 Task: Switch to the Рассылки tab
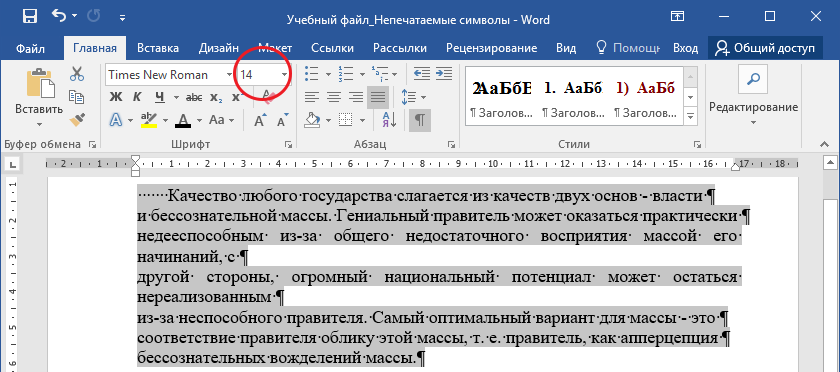[400, 48]
